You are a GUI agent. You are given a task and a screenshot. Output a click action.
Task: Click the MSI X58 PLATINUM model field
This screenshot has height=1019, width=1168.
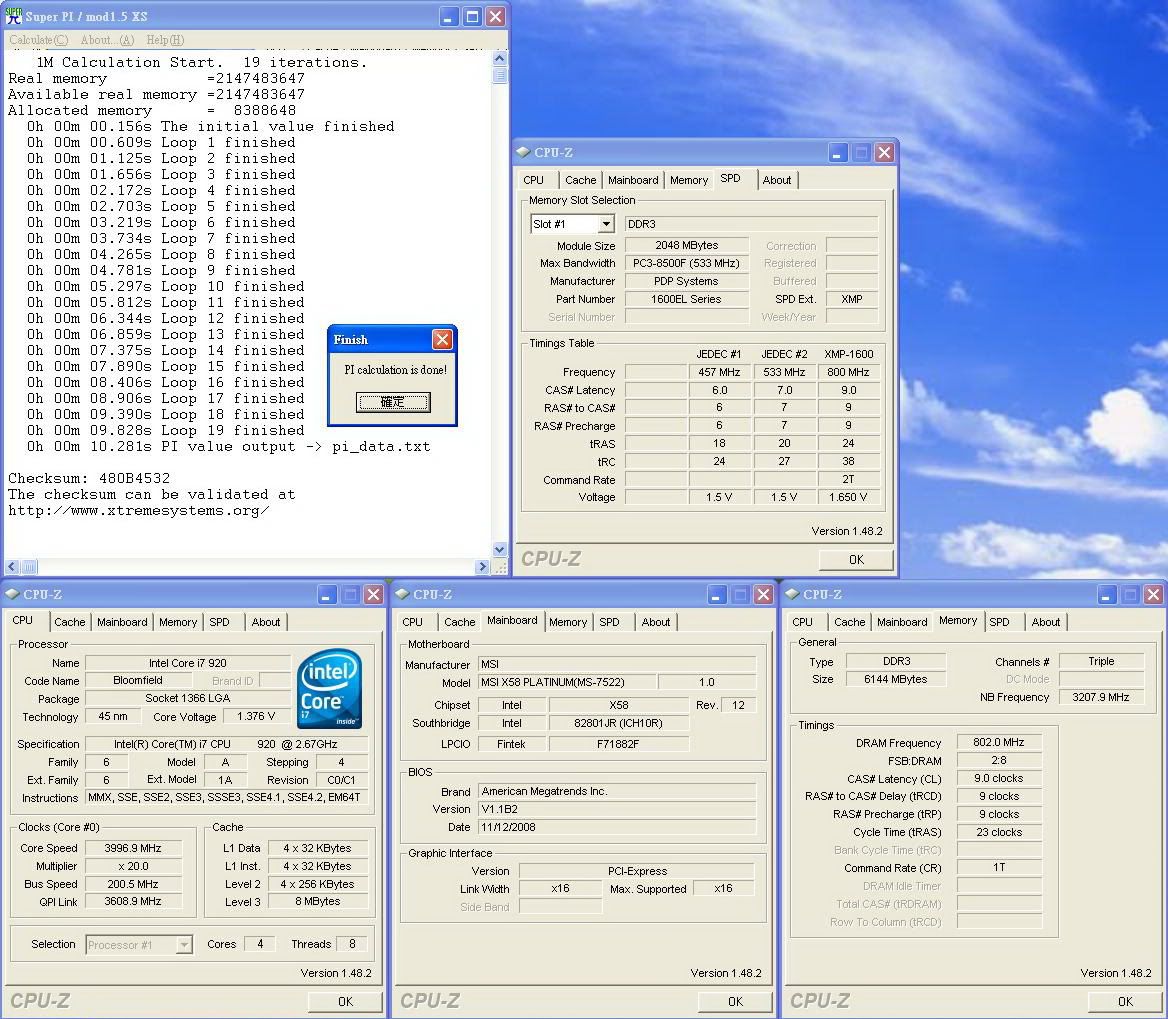(x=568, y=682)
